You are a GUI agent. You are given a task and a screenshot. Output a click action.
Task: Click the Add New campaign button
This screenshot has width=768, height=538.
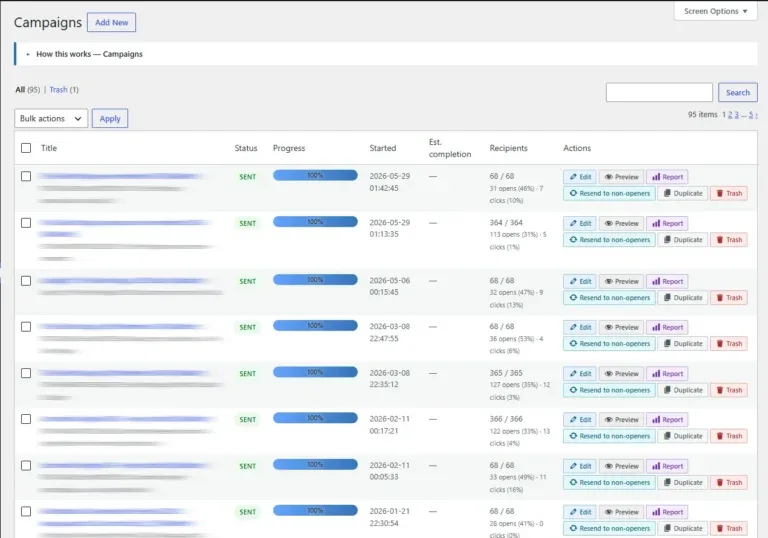pyautogui.click(x=111, y=23)
